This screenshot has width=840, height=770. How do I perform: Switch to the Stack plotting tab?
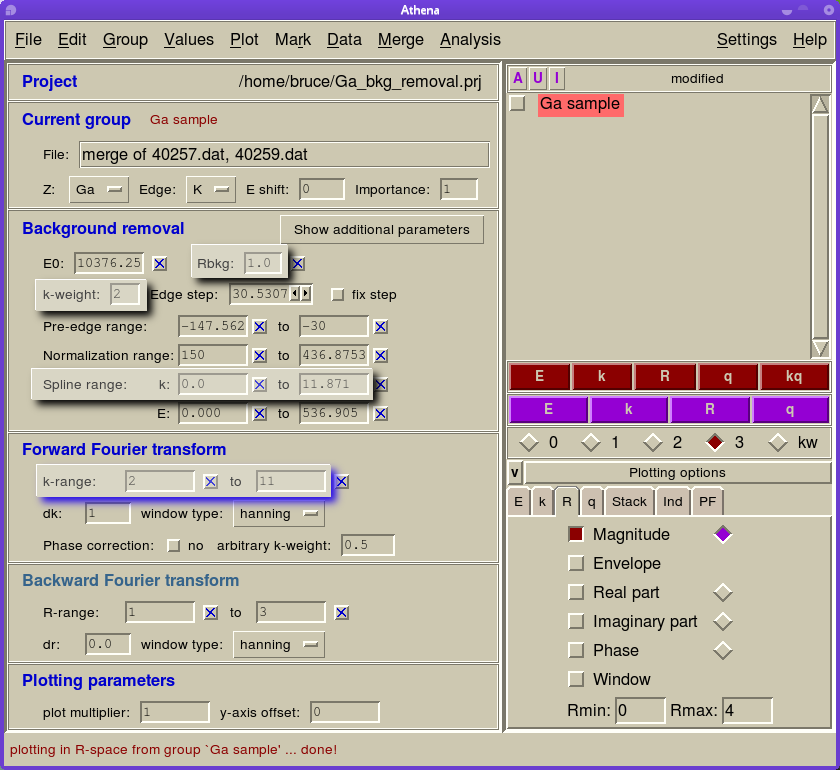[629, 502]
